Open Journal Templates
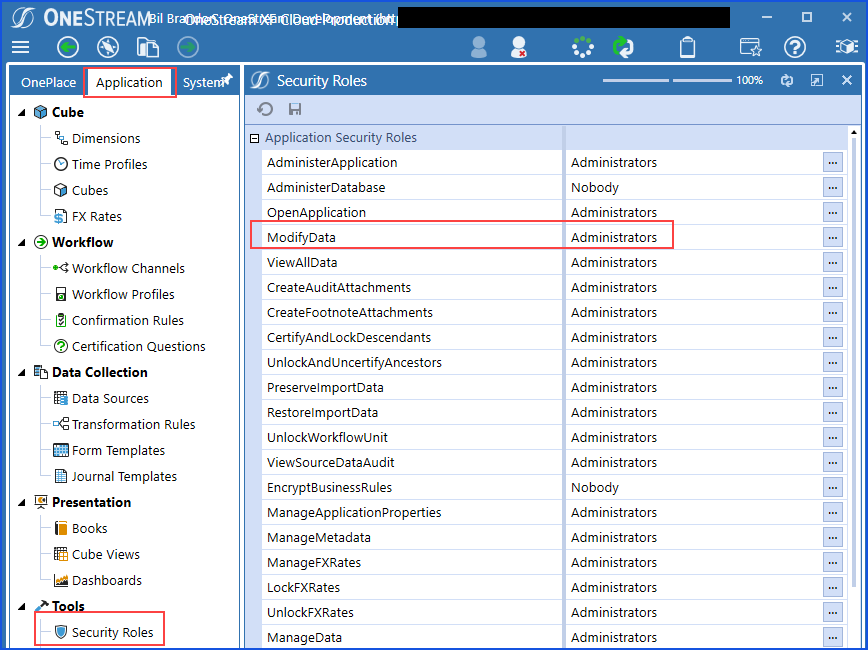 [115, 477]
